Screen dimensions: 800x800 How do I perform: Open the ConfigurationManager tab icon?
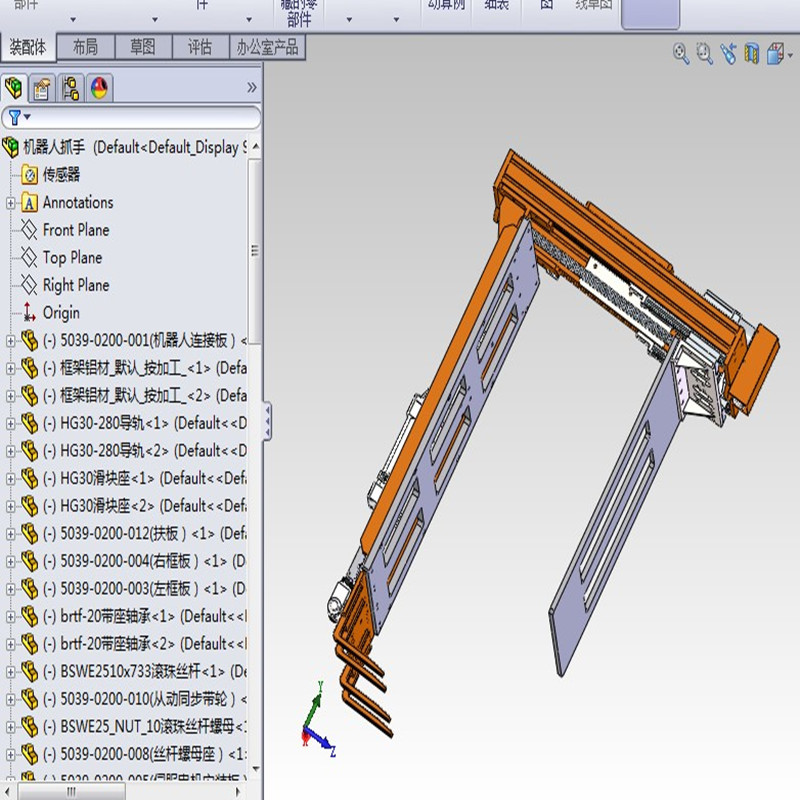[70, 88]
